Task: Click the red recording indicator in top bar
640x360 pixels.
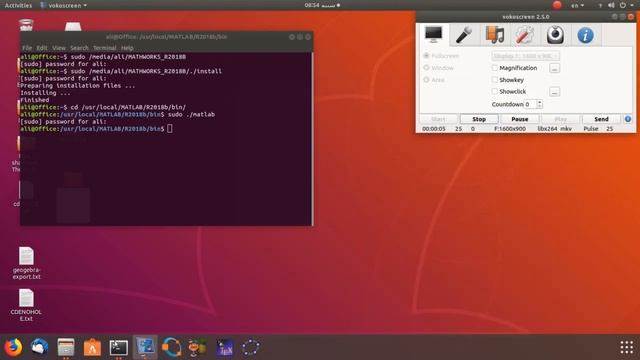Action: tap(557, 5)
